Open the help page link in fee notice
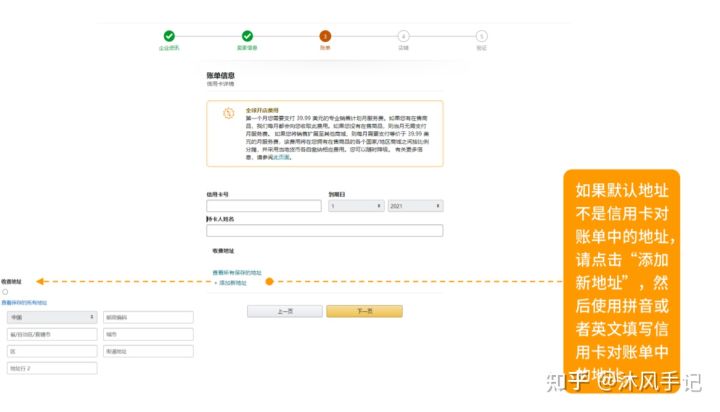This screenshot has height=412, width=720. tap(281, 157)
